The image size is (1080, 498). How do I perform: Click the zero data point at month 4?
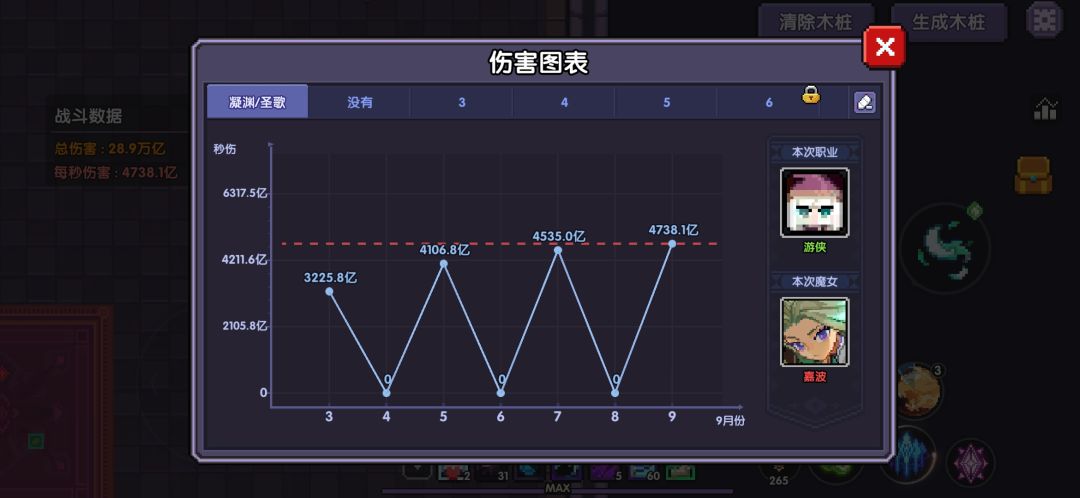386,393
